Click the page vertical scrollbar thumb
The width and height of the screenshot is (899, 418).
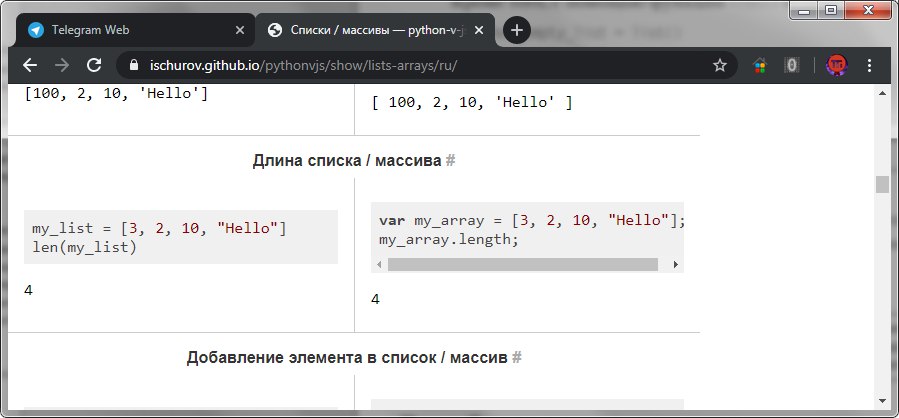tap(882, 185)
